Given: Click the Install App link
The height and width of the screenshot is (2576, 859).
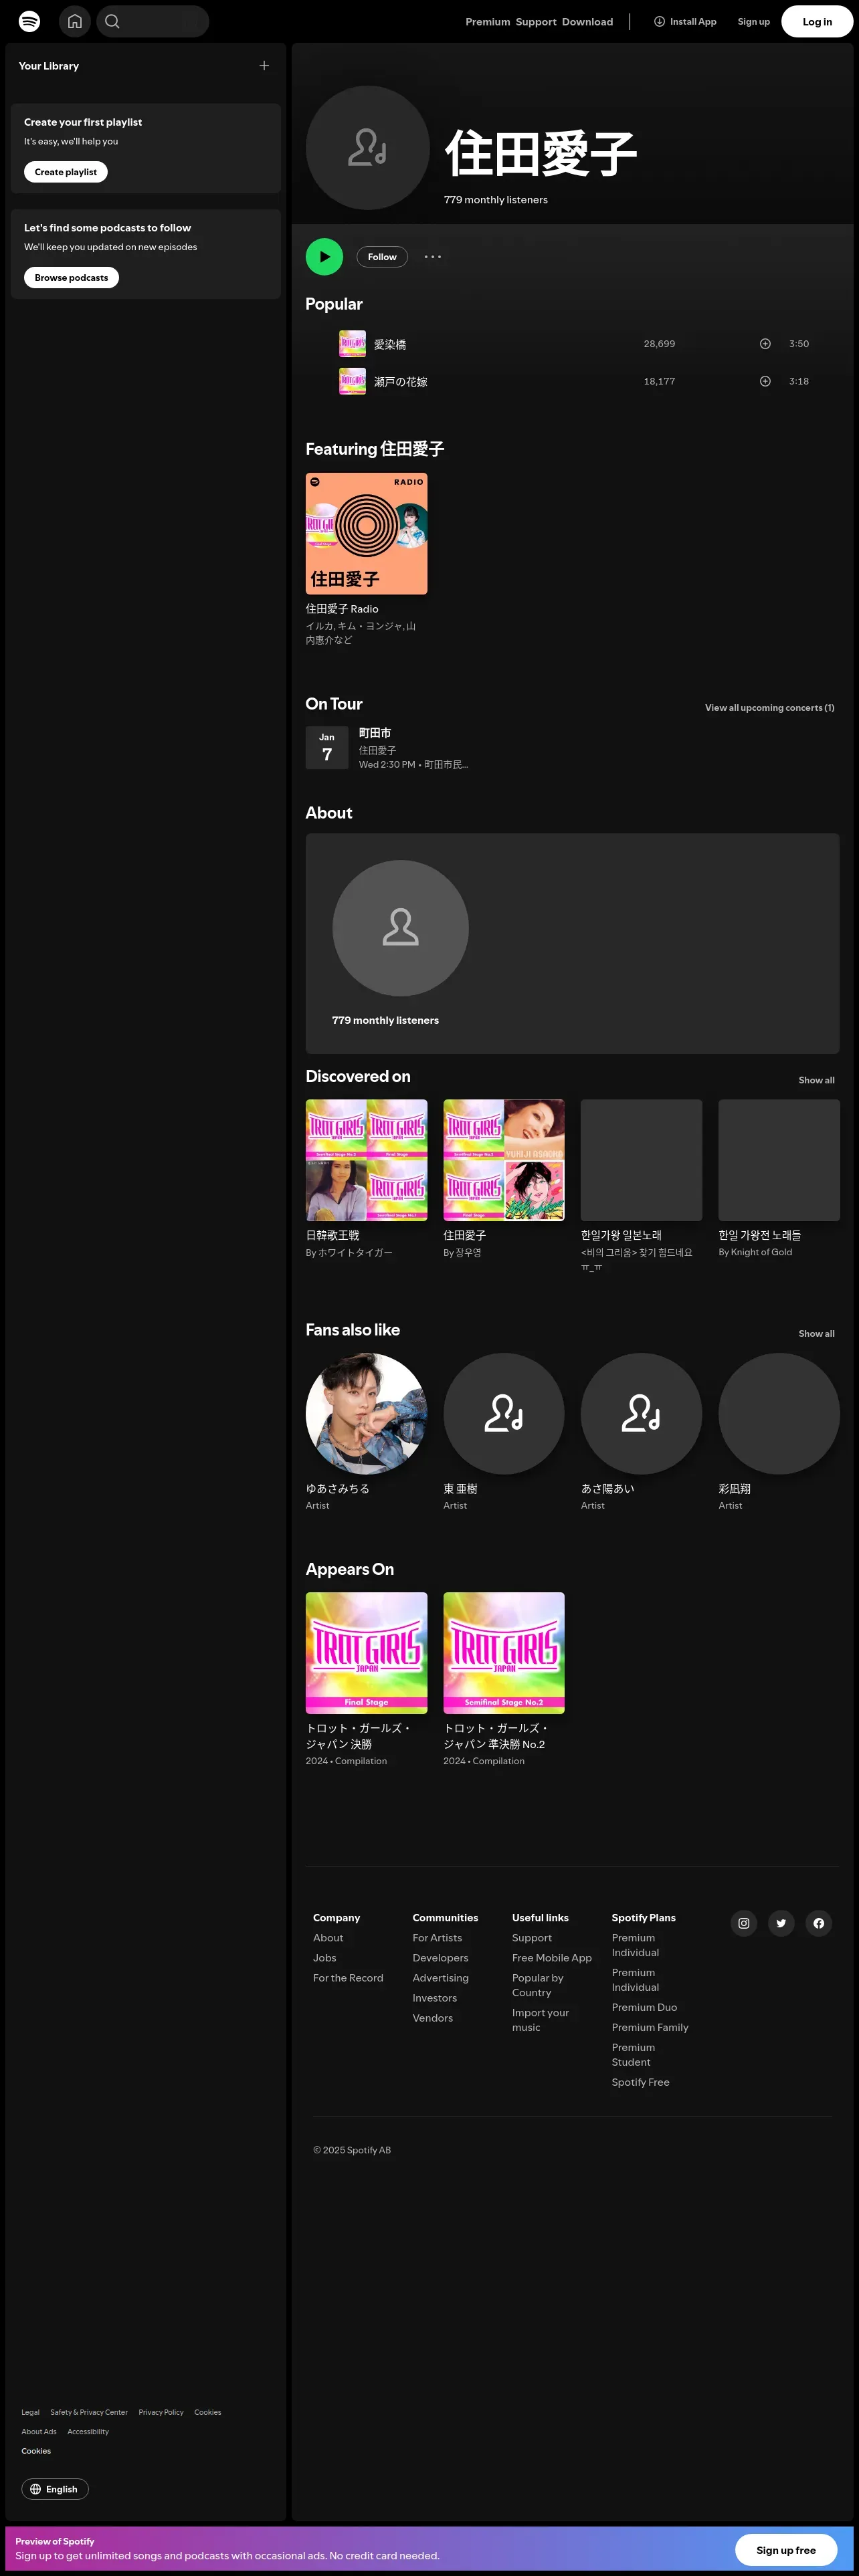Looking at the screenshot, I should tap(685, 21).
